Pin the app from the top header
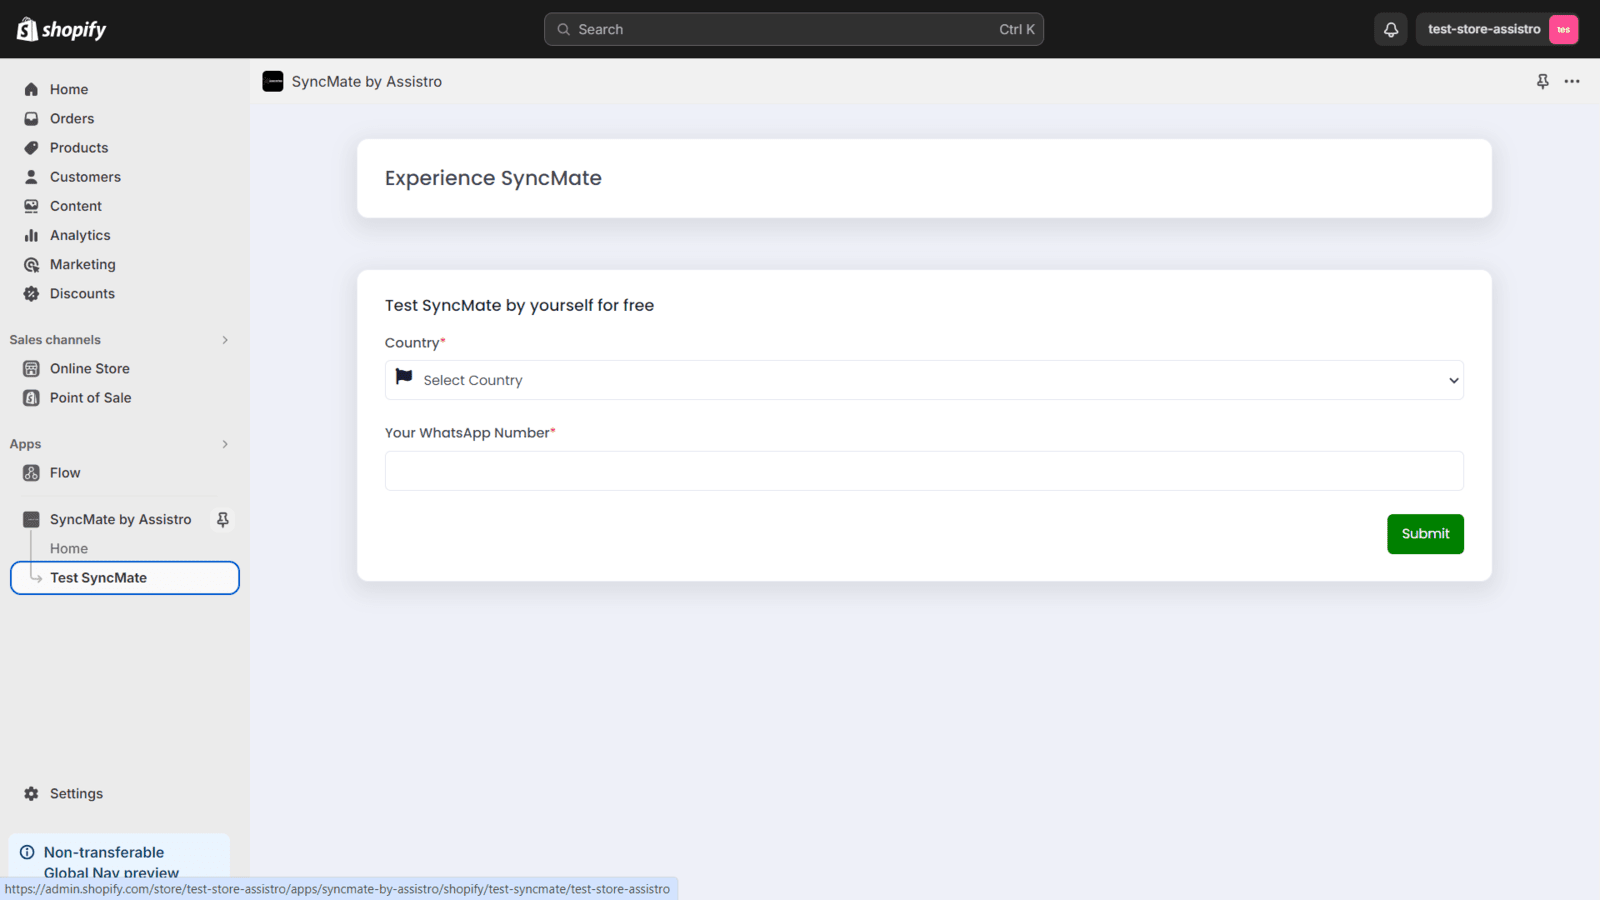The width and height of the screenshot is (1600, 900). 1542,82
